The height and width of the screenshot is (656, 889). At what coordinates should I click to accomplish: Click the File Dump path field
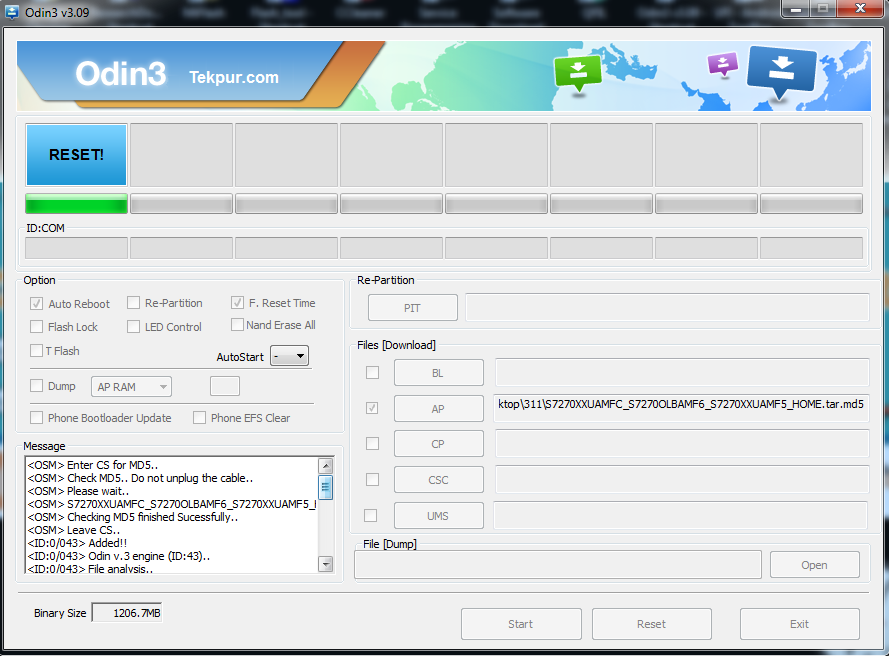(558, 565)
